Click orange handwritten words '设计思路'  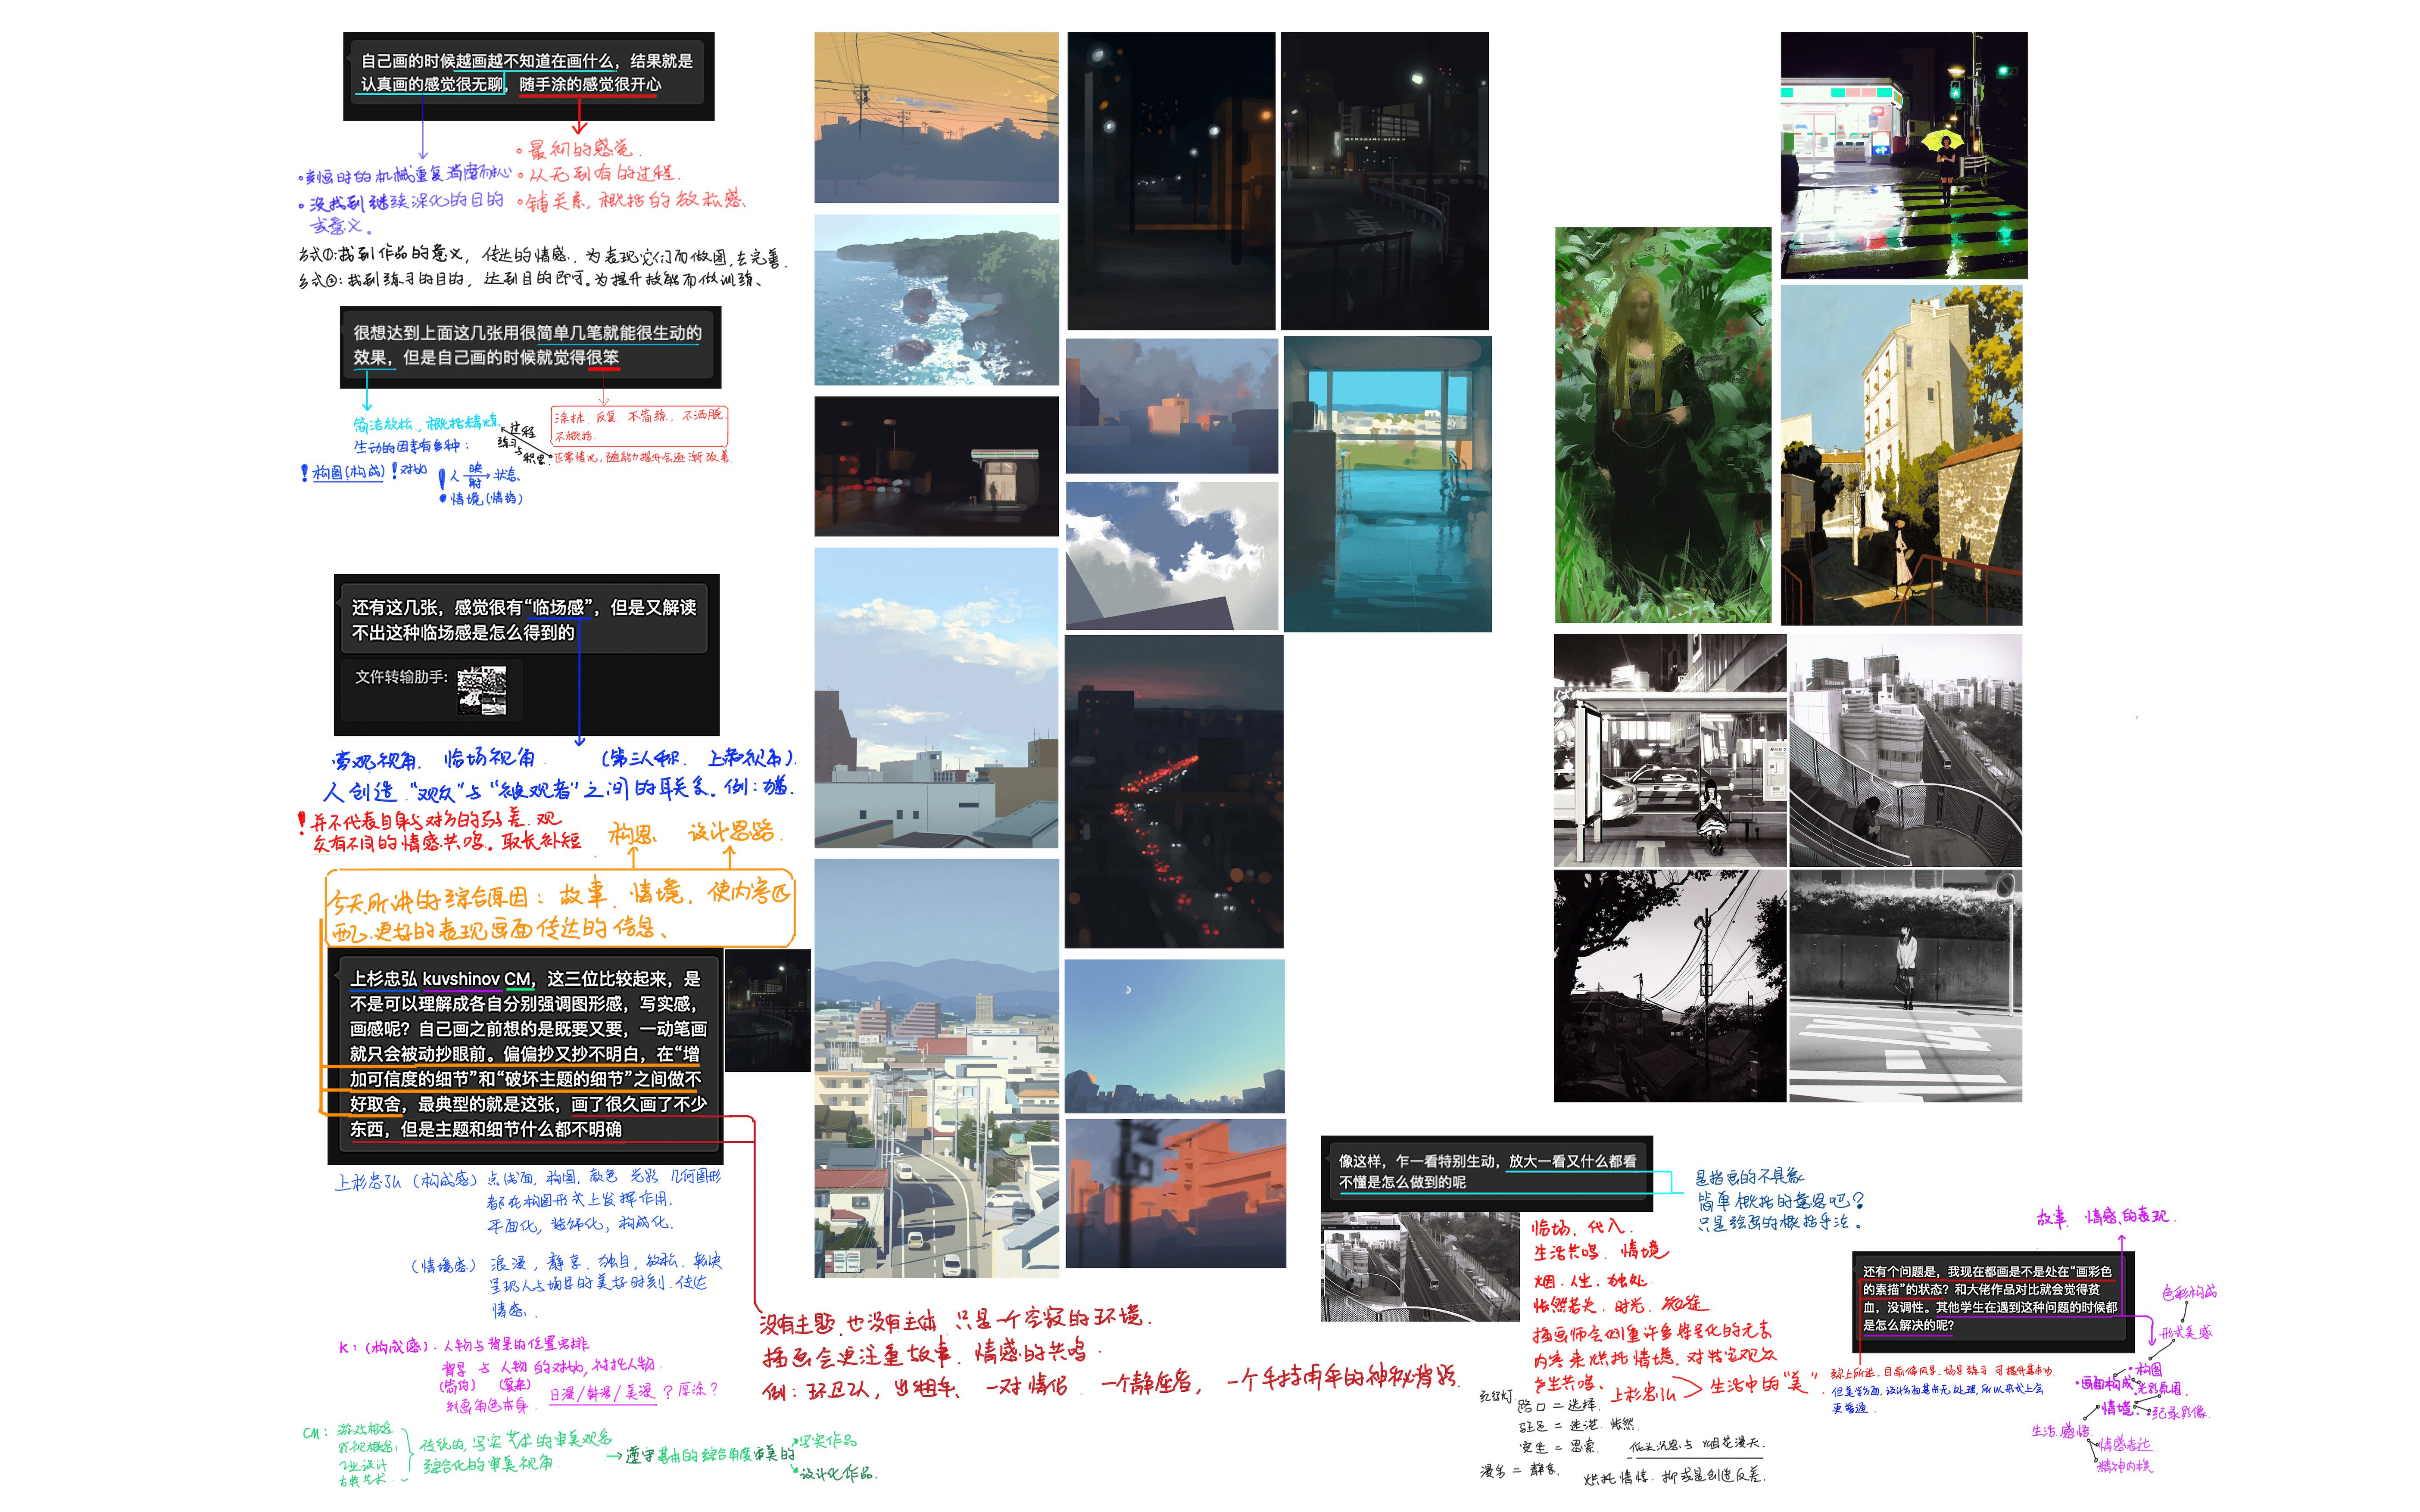(732, 831)
